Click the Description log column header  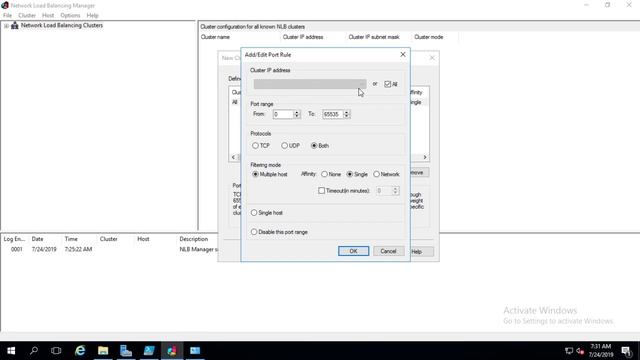tap(194, 239)
